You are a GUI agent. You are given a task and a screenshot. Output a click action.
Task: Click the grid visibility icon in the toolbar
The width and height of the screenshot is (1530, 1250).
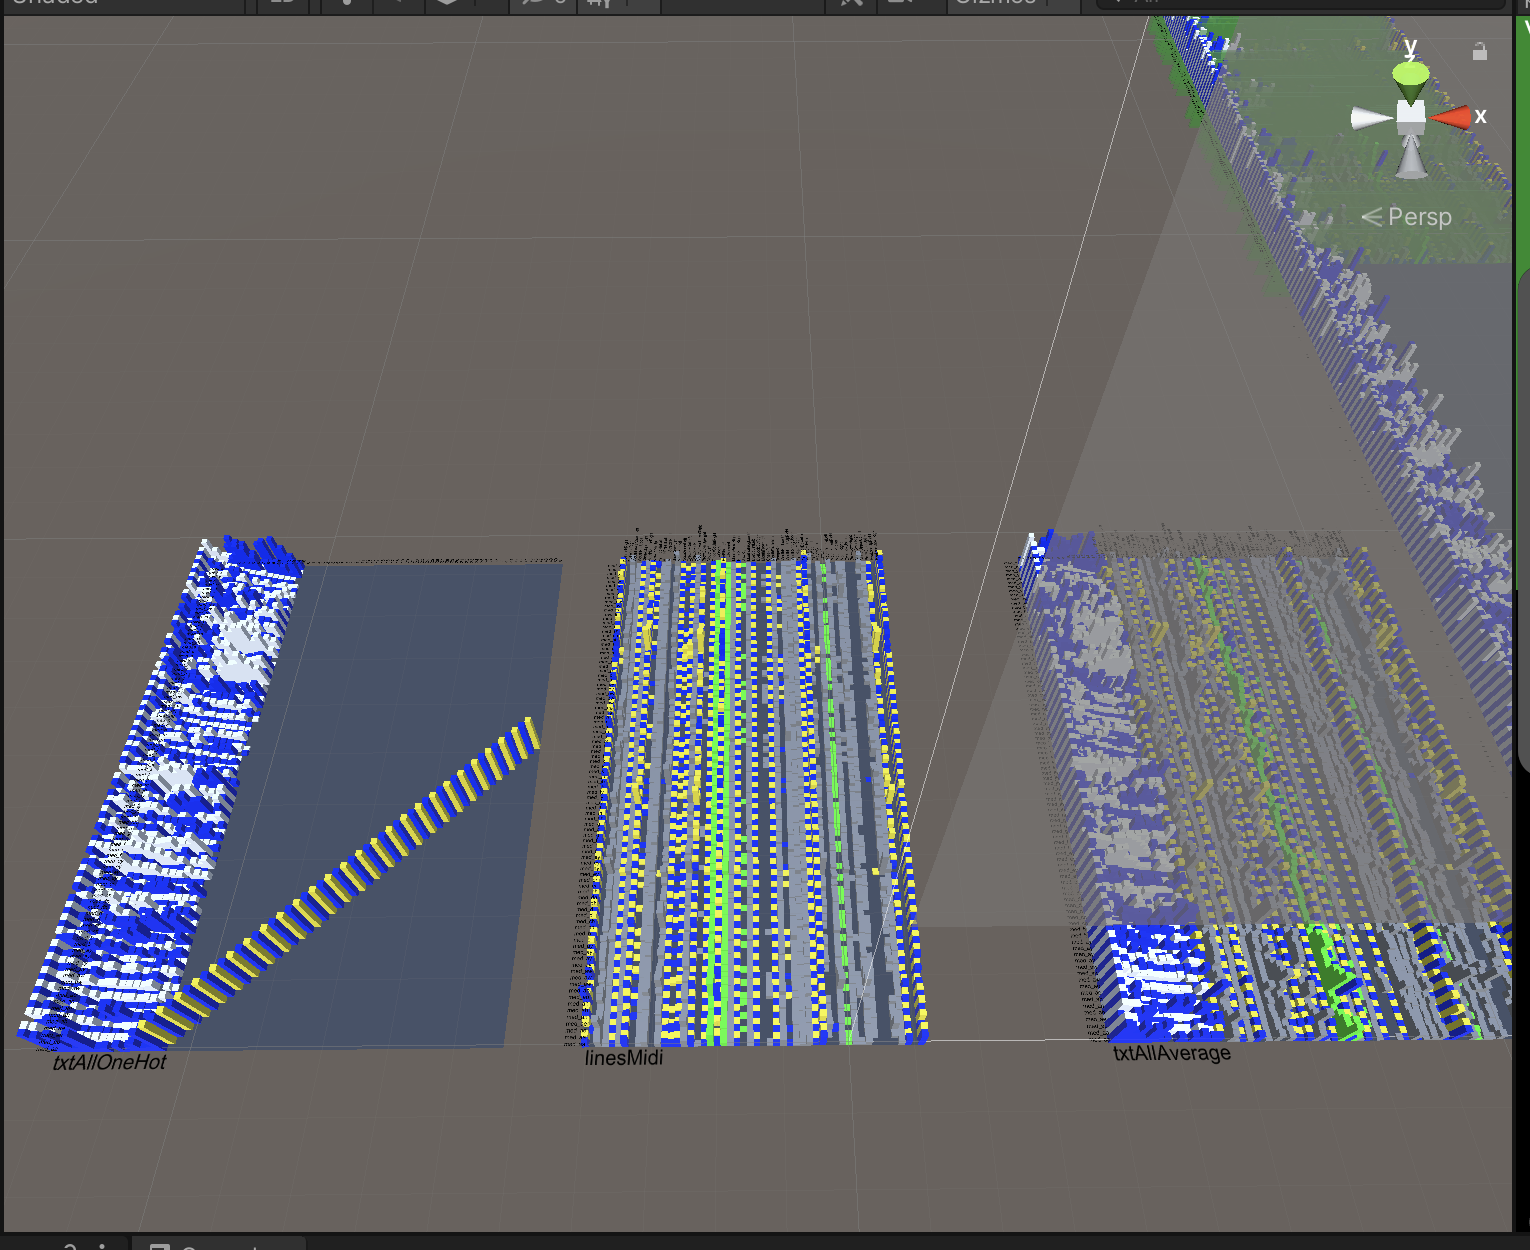click(599, 3)
